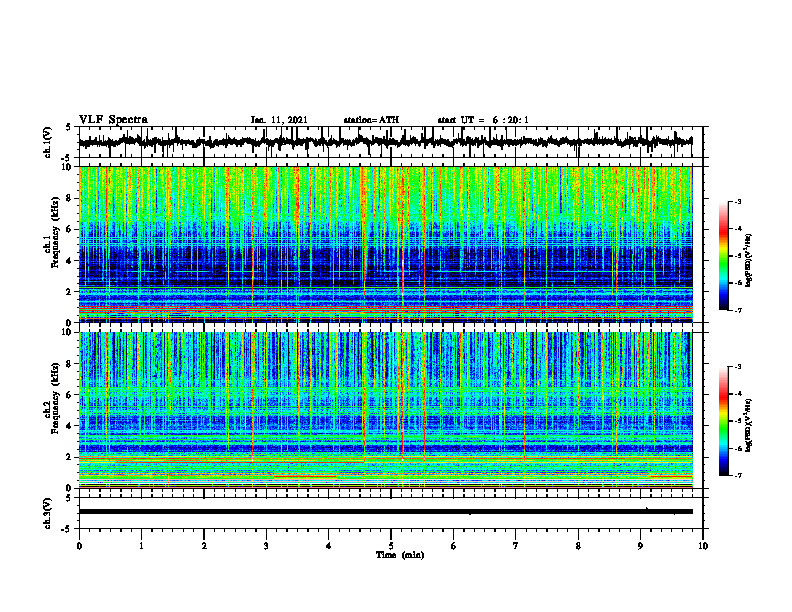
Task: Click inside the ch.2 spectrogram panel
Action: tap(385, 410)
